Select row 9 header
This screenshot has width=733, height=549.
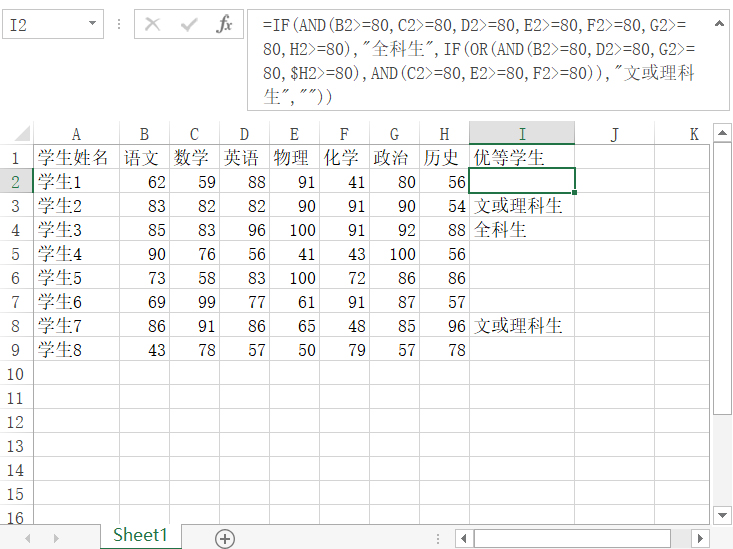coord(16,349)
